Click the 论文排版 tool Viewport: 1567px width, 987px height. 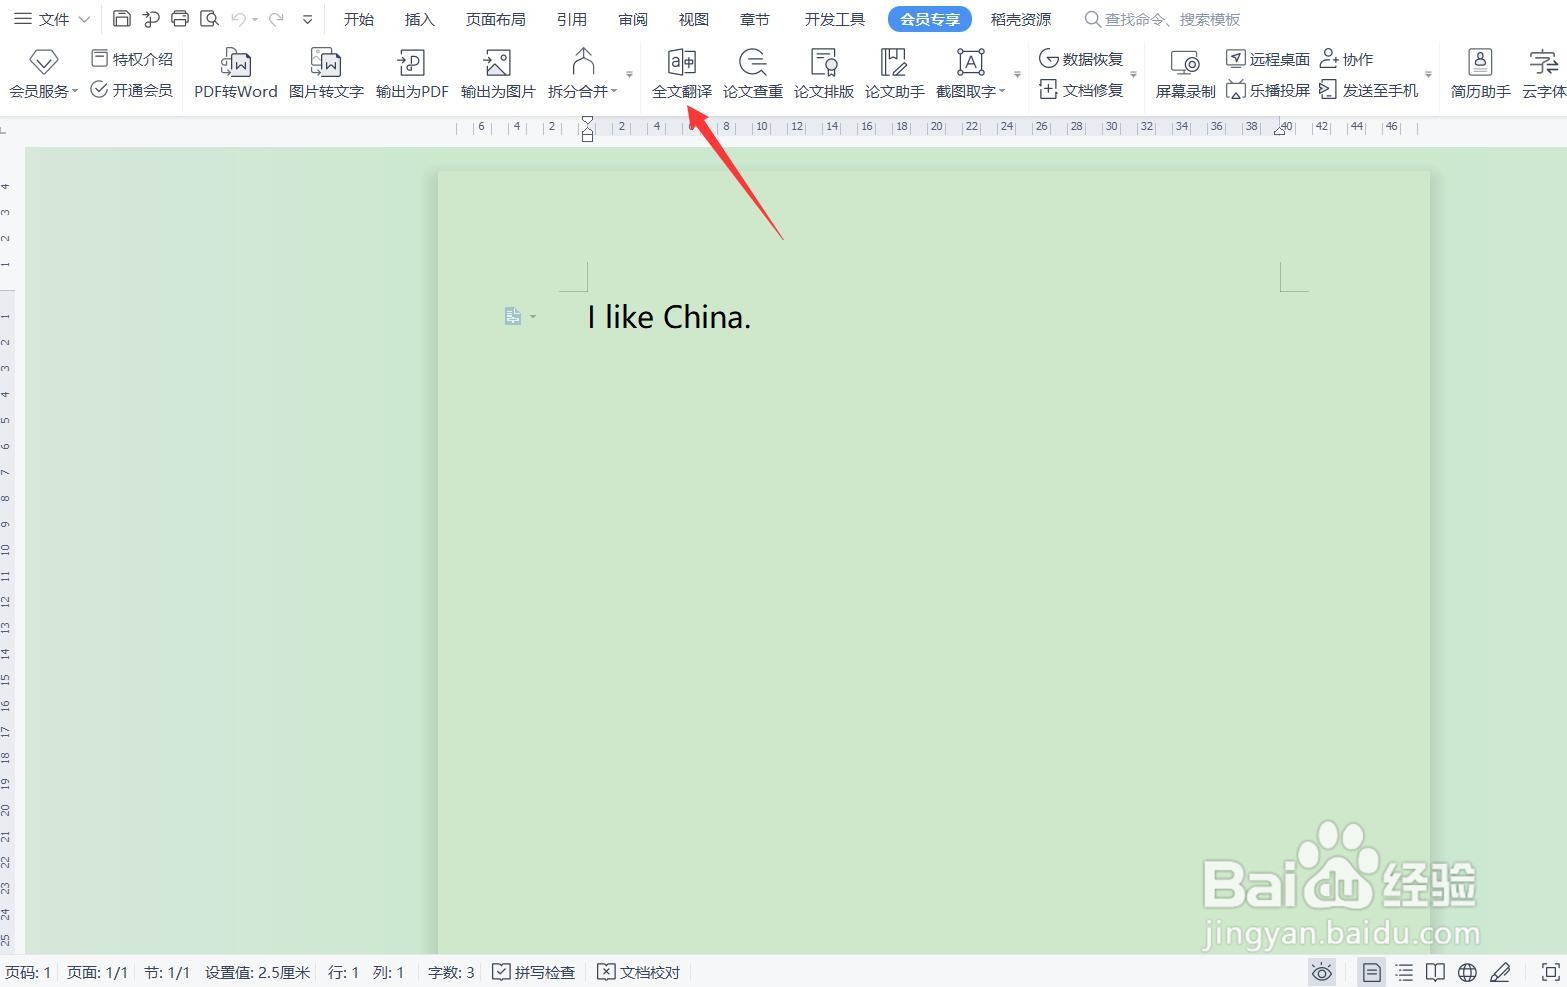[824, 73]
